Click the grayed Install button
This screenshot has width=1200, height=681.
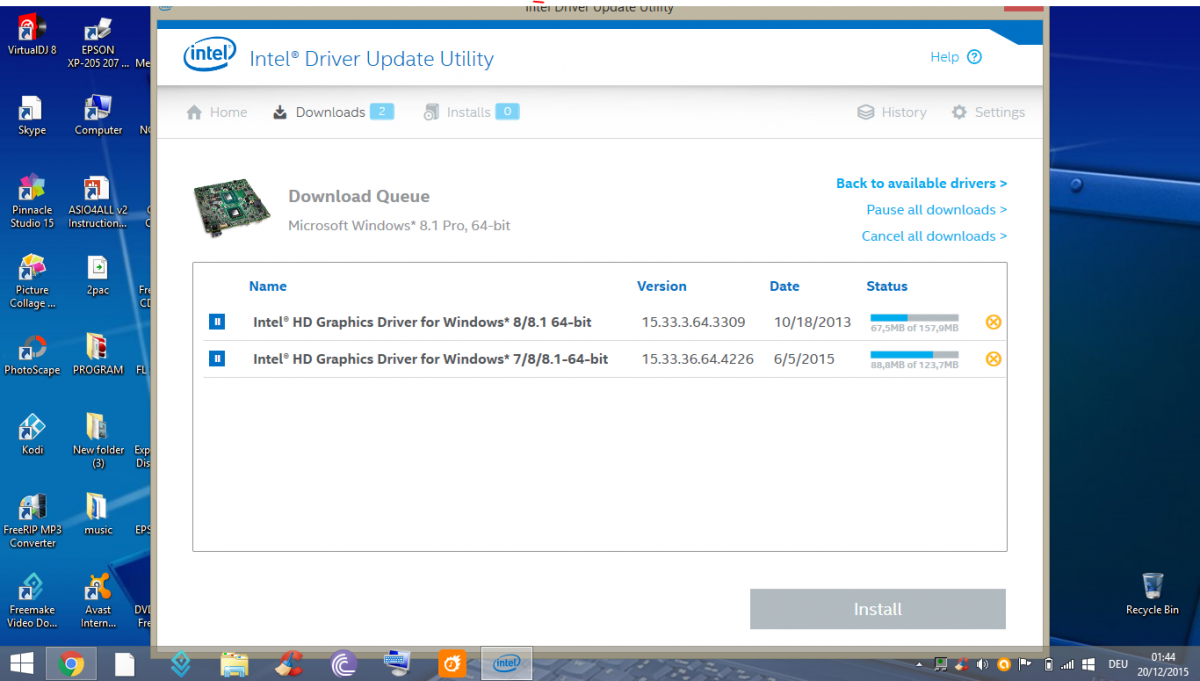point(877,609)
